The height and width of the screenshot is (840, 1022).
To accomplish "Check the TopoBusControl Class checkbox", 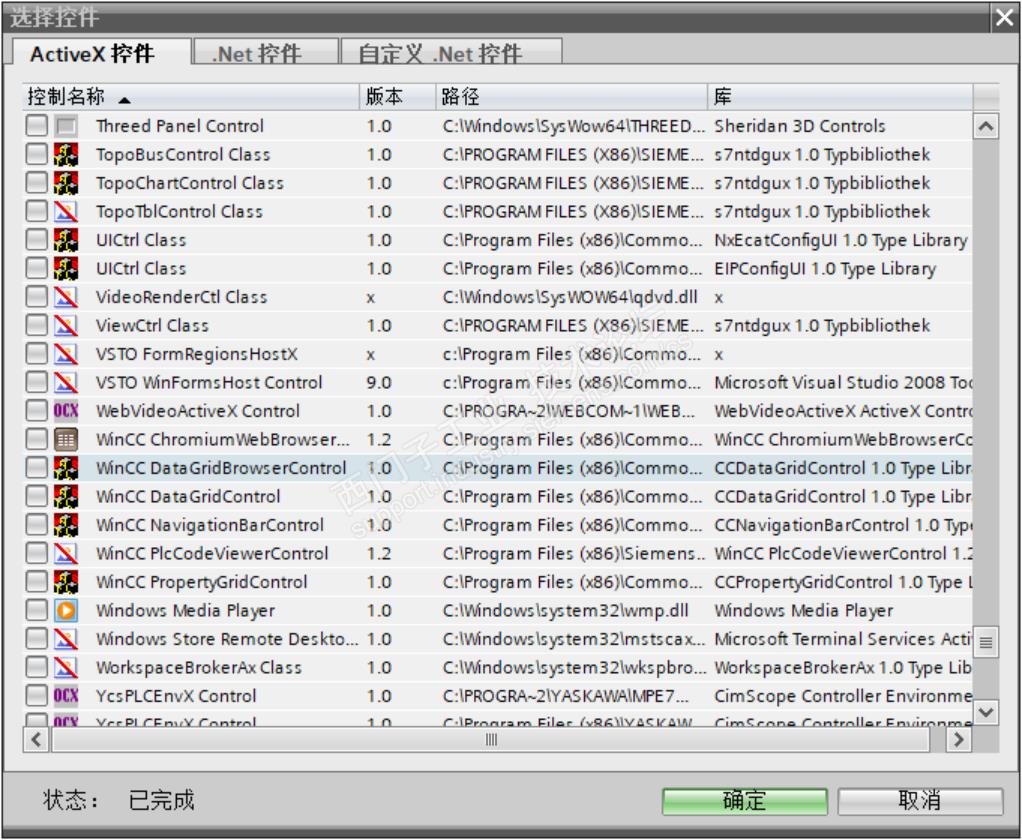I will tap(36, 154).
